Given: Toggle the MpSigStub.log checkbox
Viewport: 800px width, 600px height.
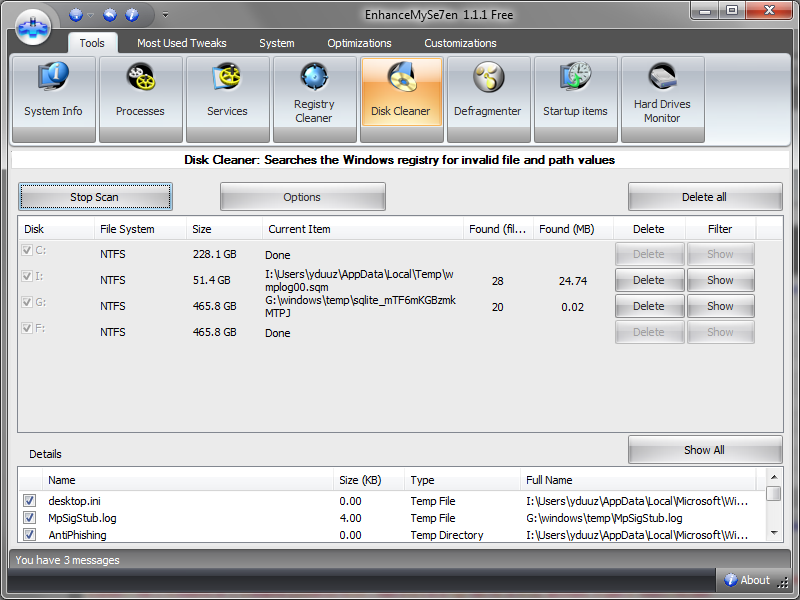Looking at the screenshot, I should [30, 518].
